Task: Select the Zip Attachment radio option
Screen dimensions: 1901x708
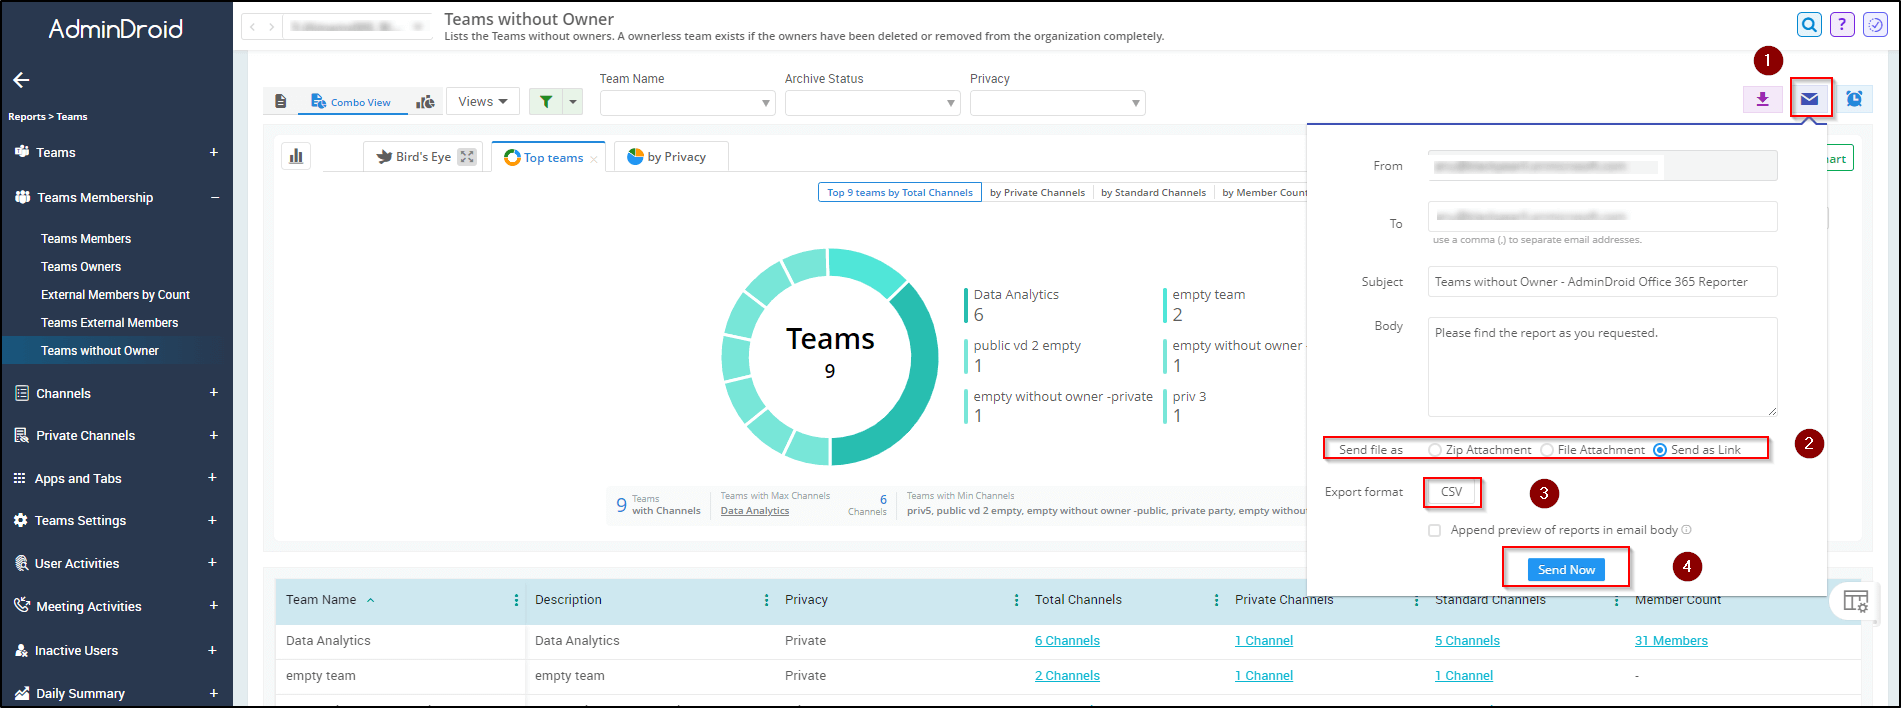Action: point(1435,450)
